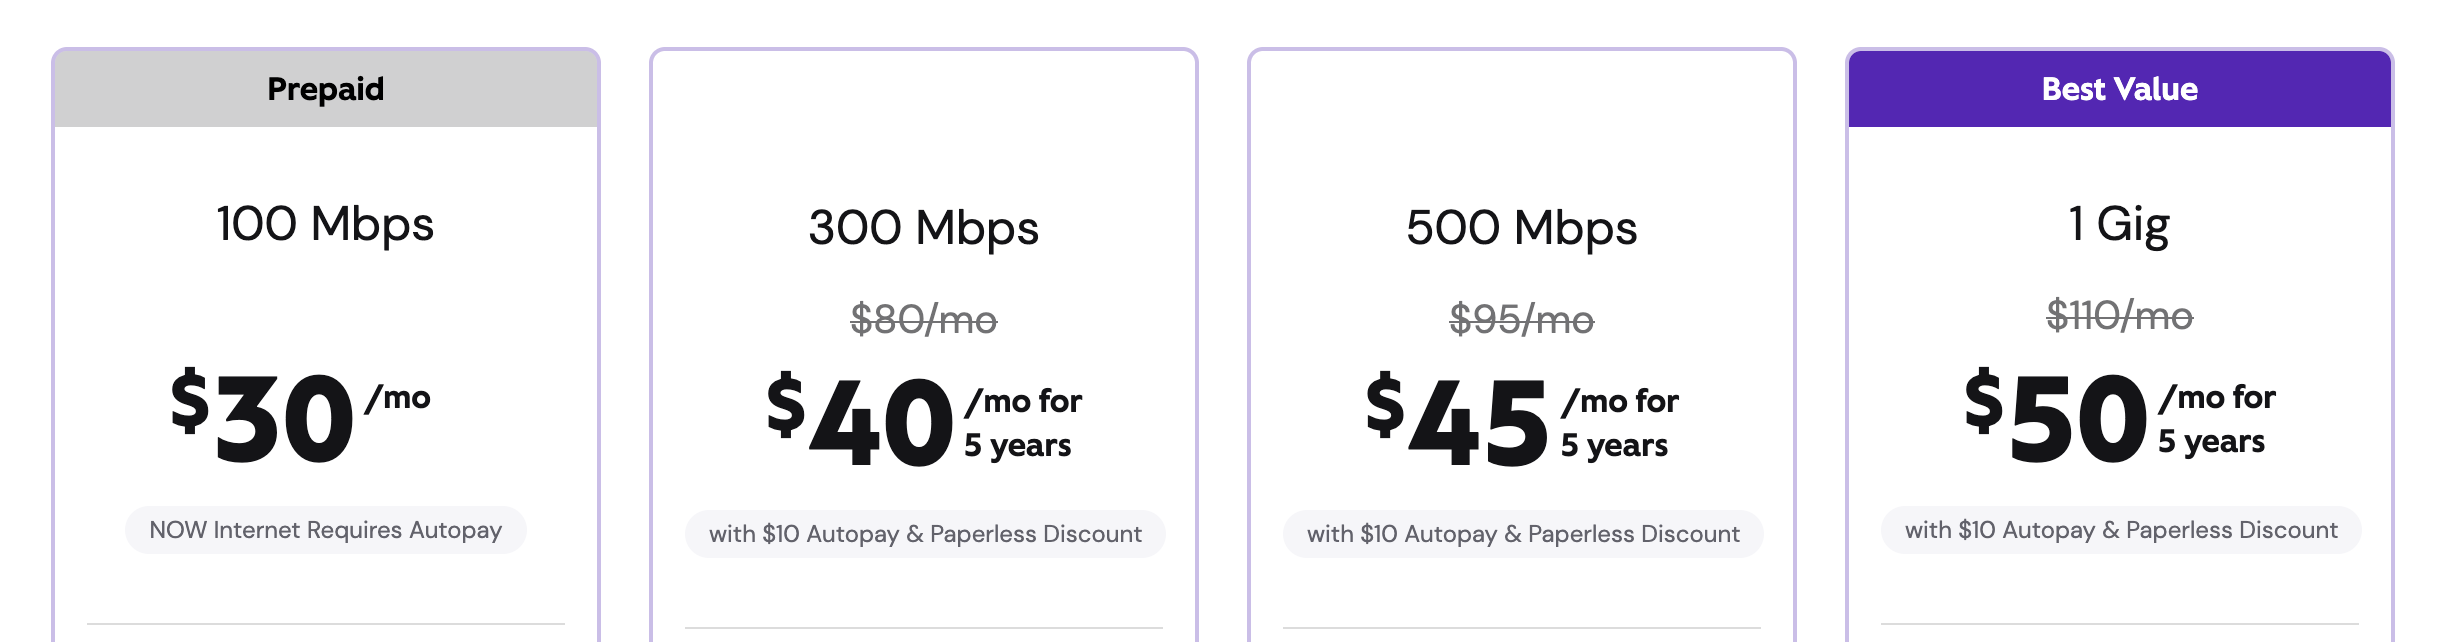Click the crossed-out $80/mo price
Viewport: 2462px width, 642px height.
point(923,320)
